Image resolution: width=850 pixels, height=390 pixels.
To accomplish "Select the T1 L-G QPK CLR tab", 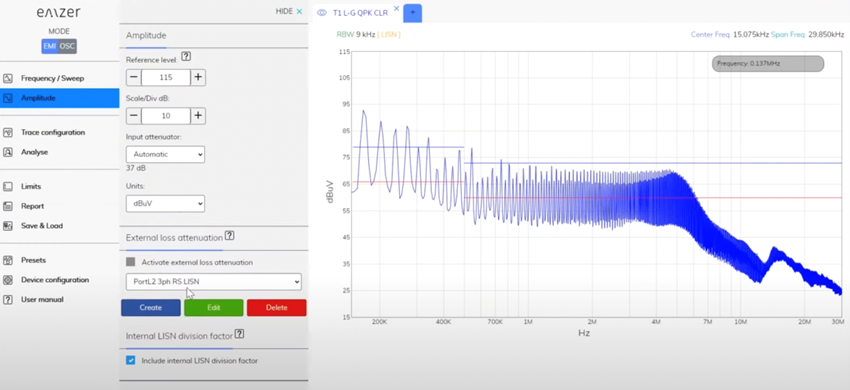I will [x=360, y=13].
